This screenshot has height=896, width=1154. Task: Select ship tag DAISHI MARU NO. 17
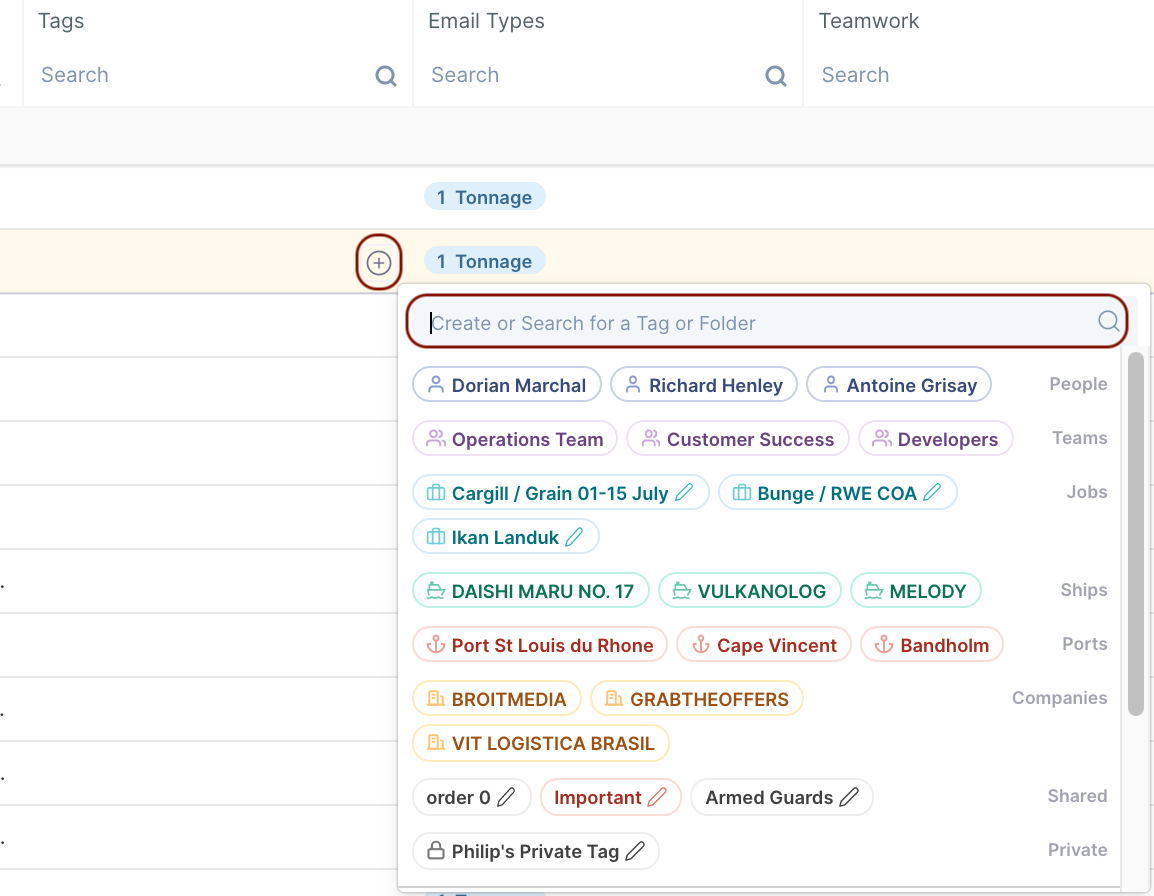point(531,591)
